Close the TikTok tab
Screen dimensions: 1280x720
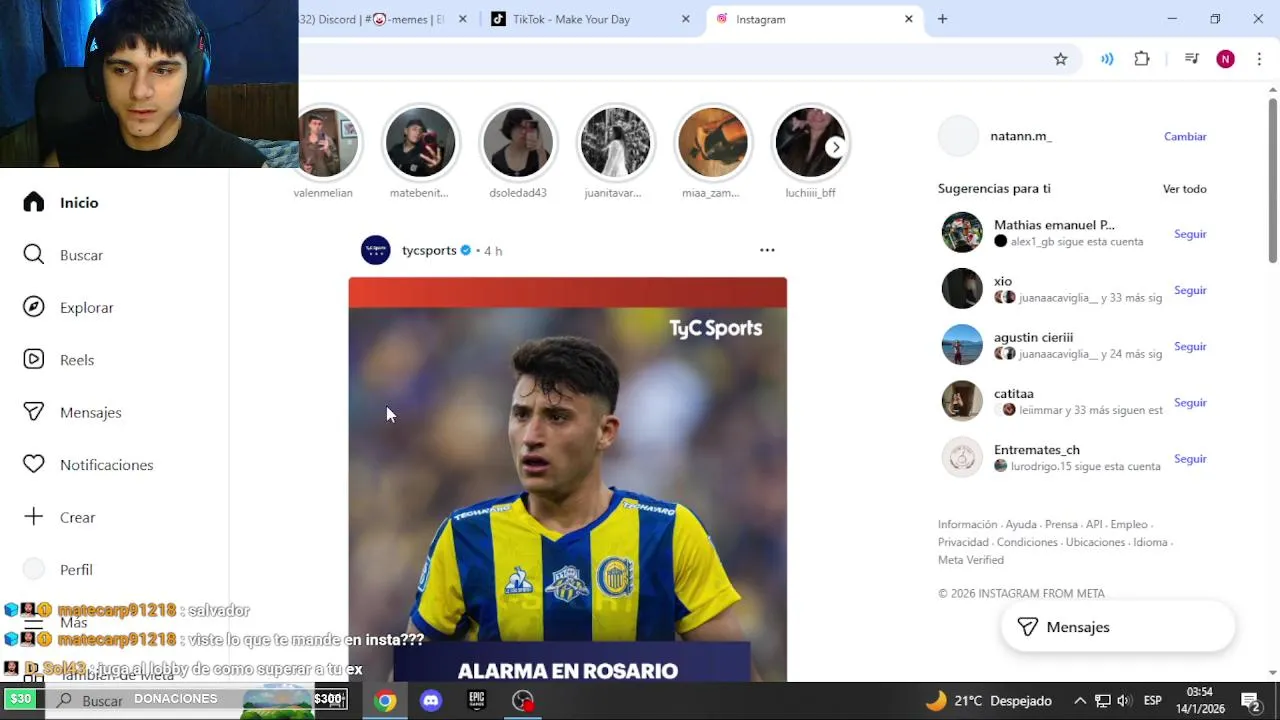(686, 19)
